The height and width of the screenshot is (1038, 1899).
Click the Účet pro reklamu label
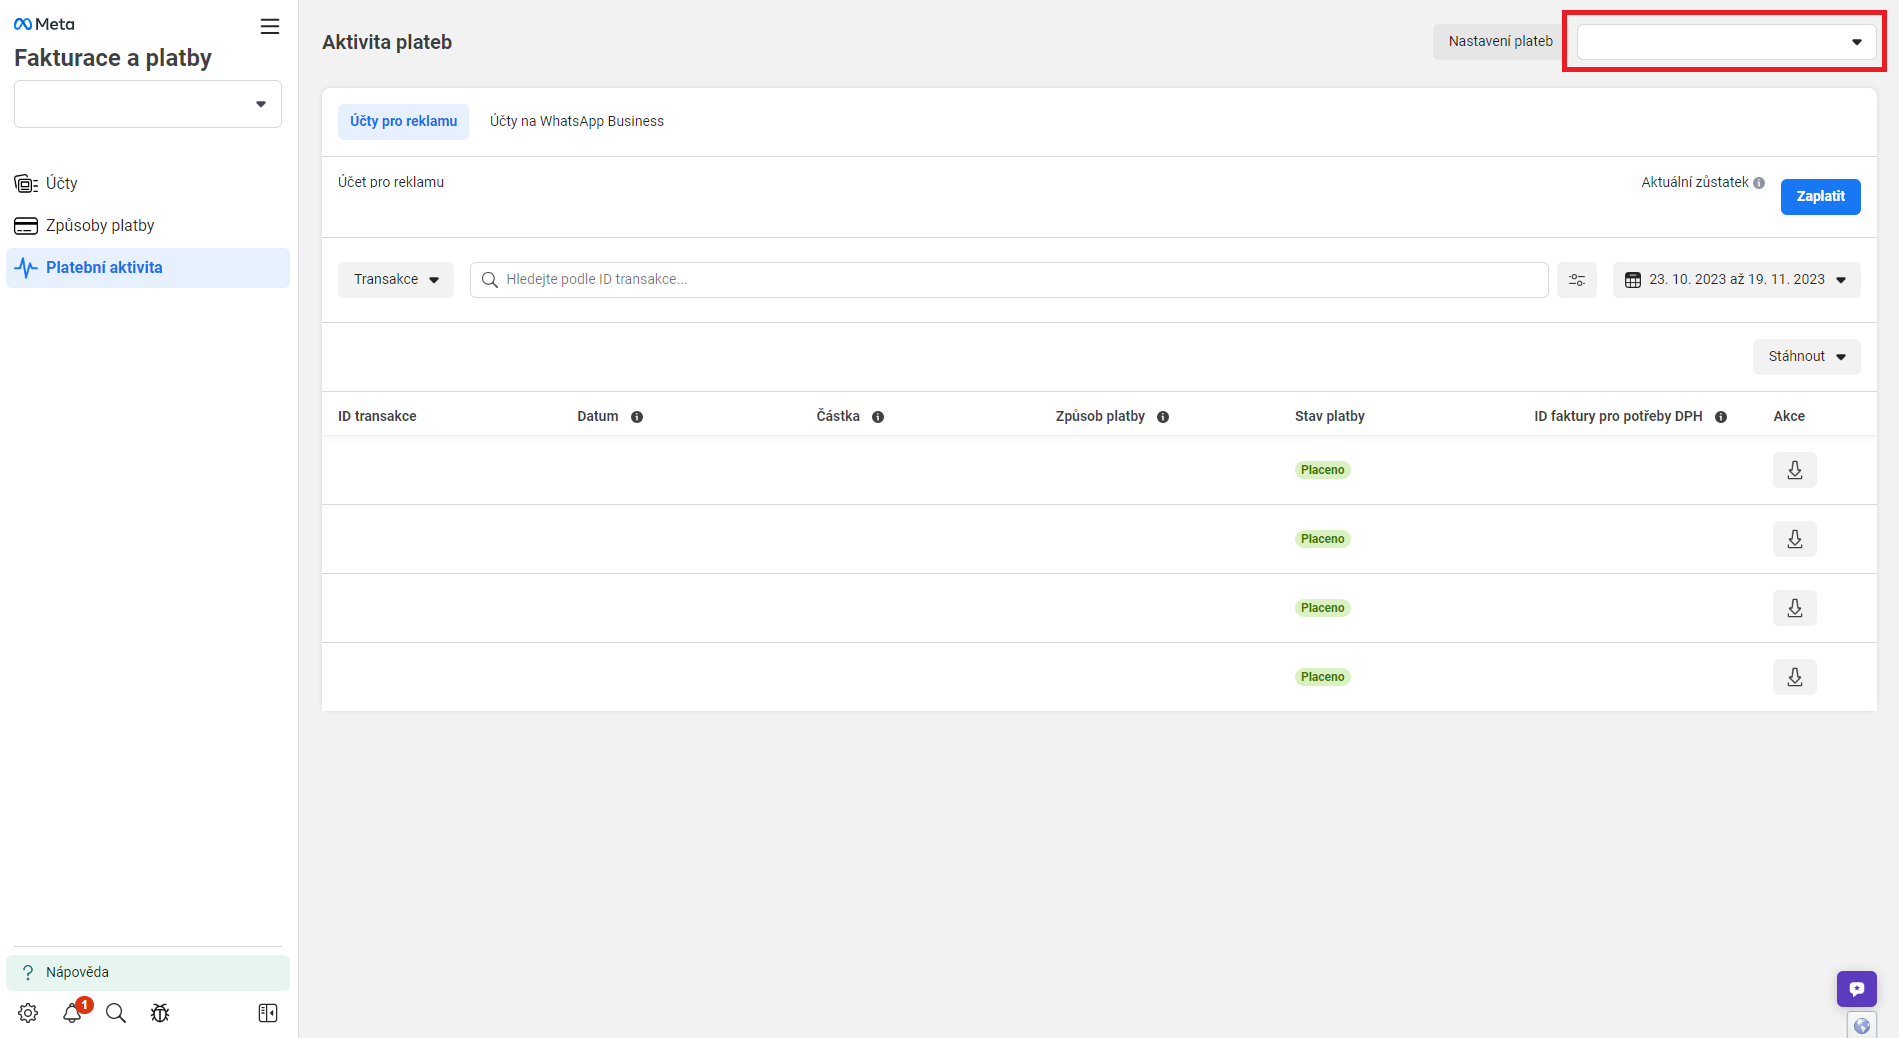pos(391,182)
